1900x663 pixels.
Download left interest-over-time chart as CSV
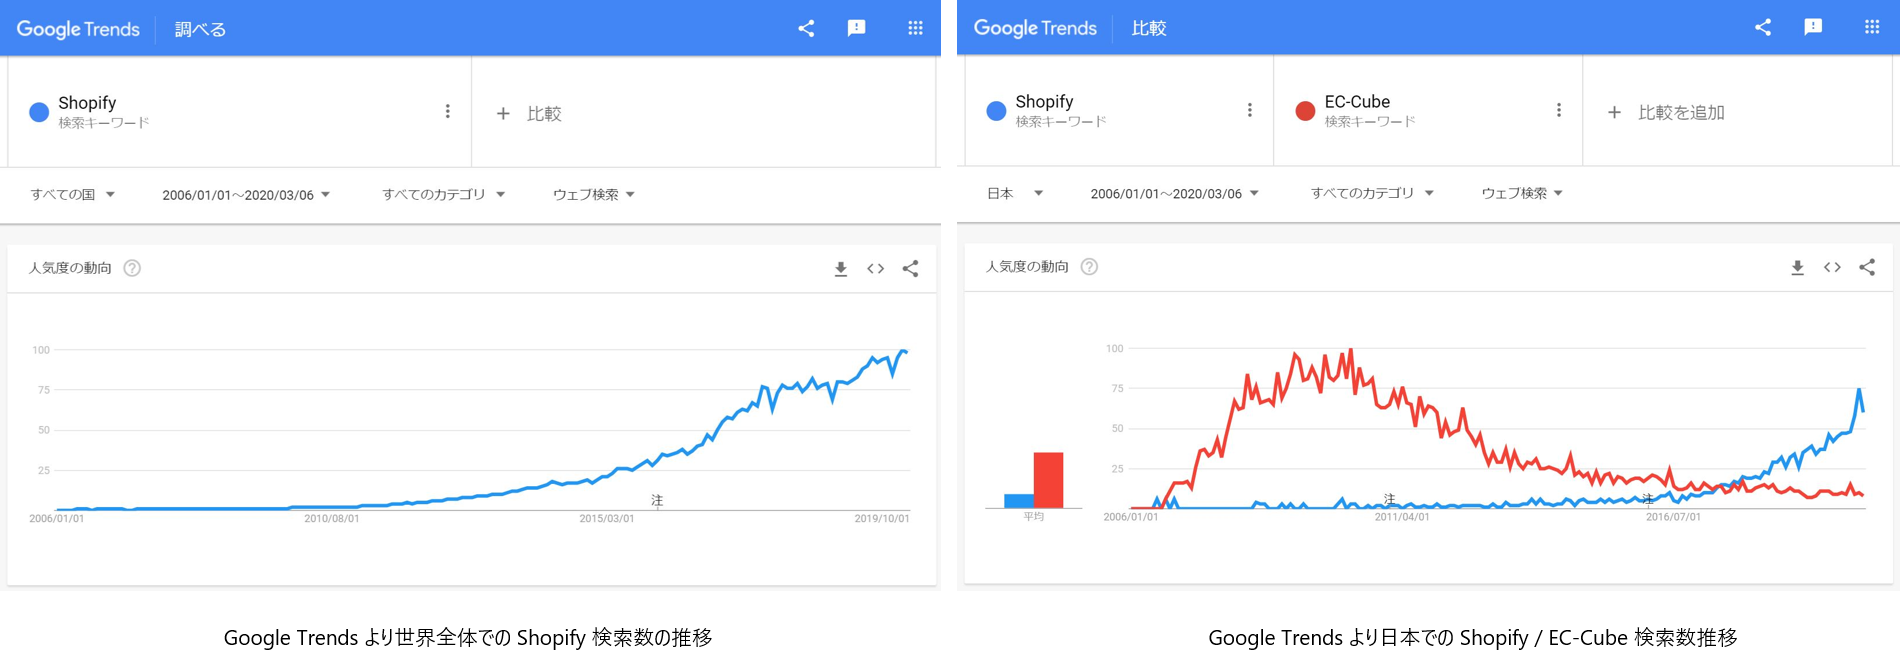pyautogui.click(x=841, y=268)
